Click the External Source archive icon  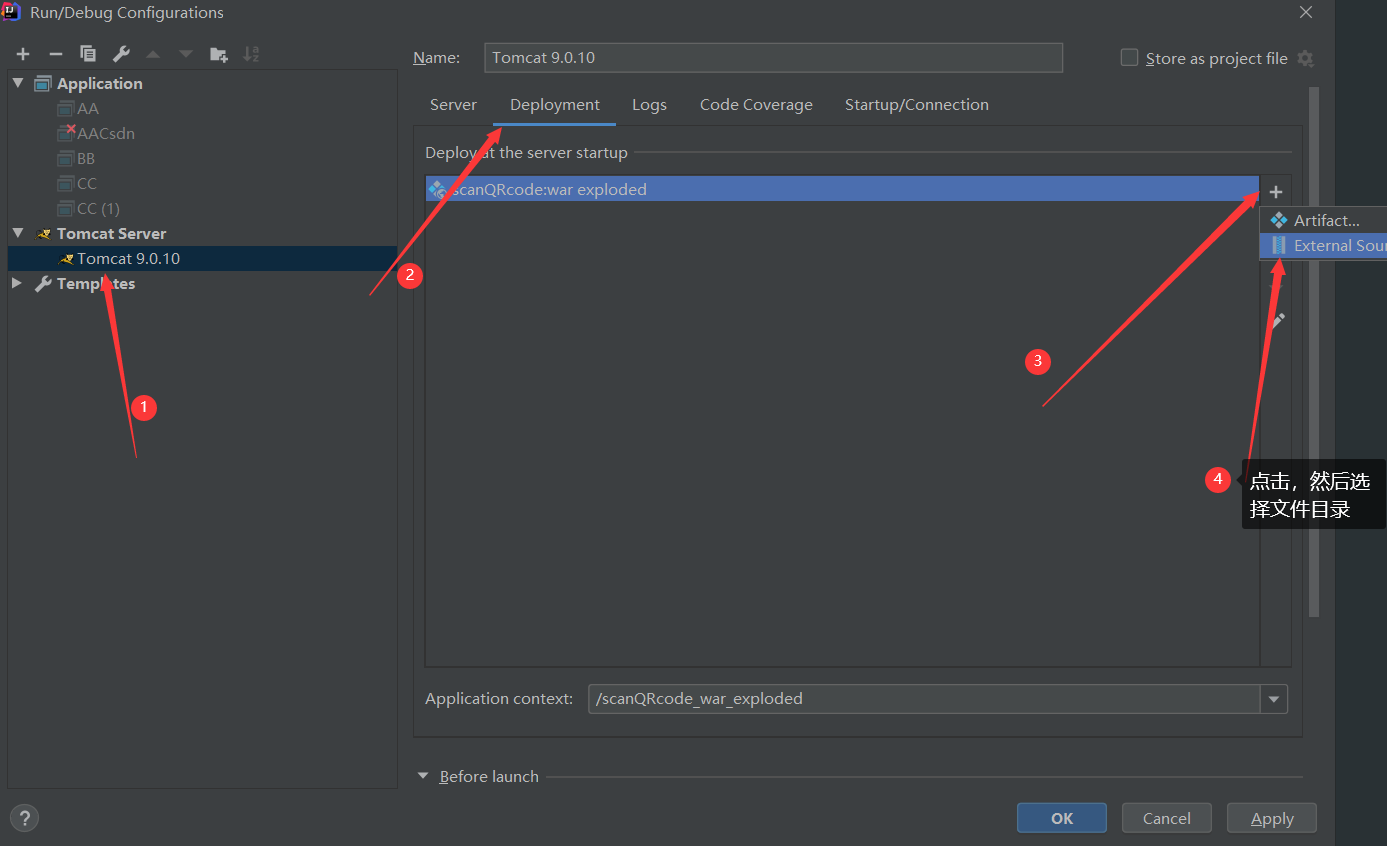tap(1278, 245)
